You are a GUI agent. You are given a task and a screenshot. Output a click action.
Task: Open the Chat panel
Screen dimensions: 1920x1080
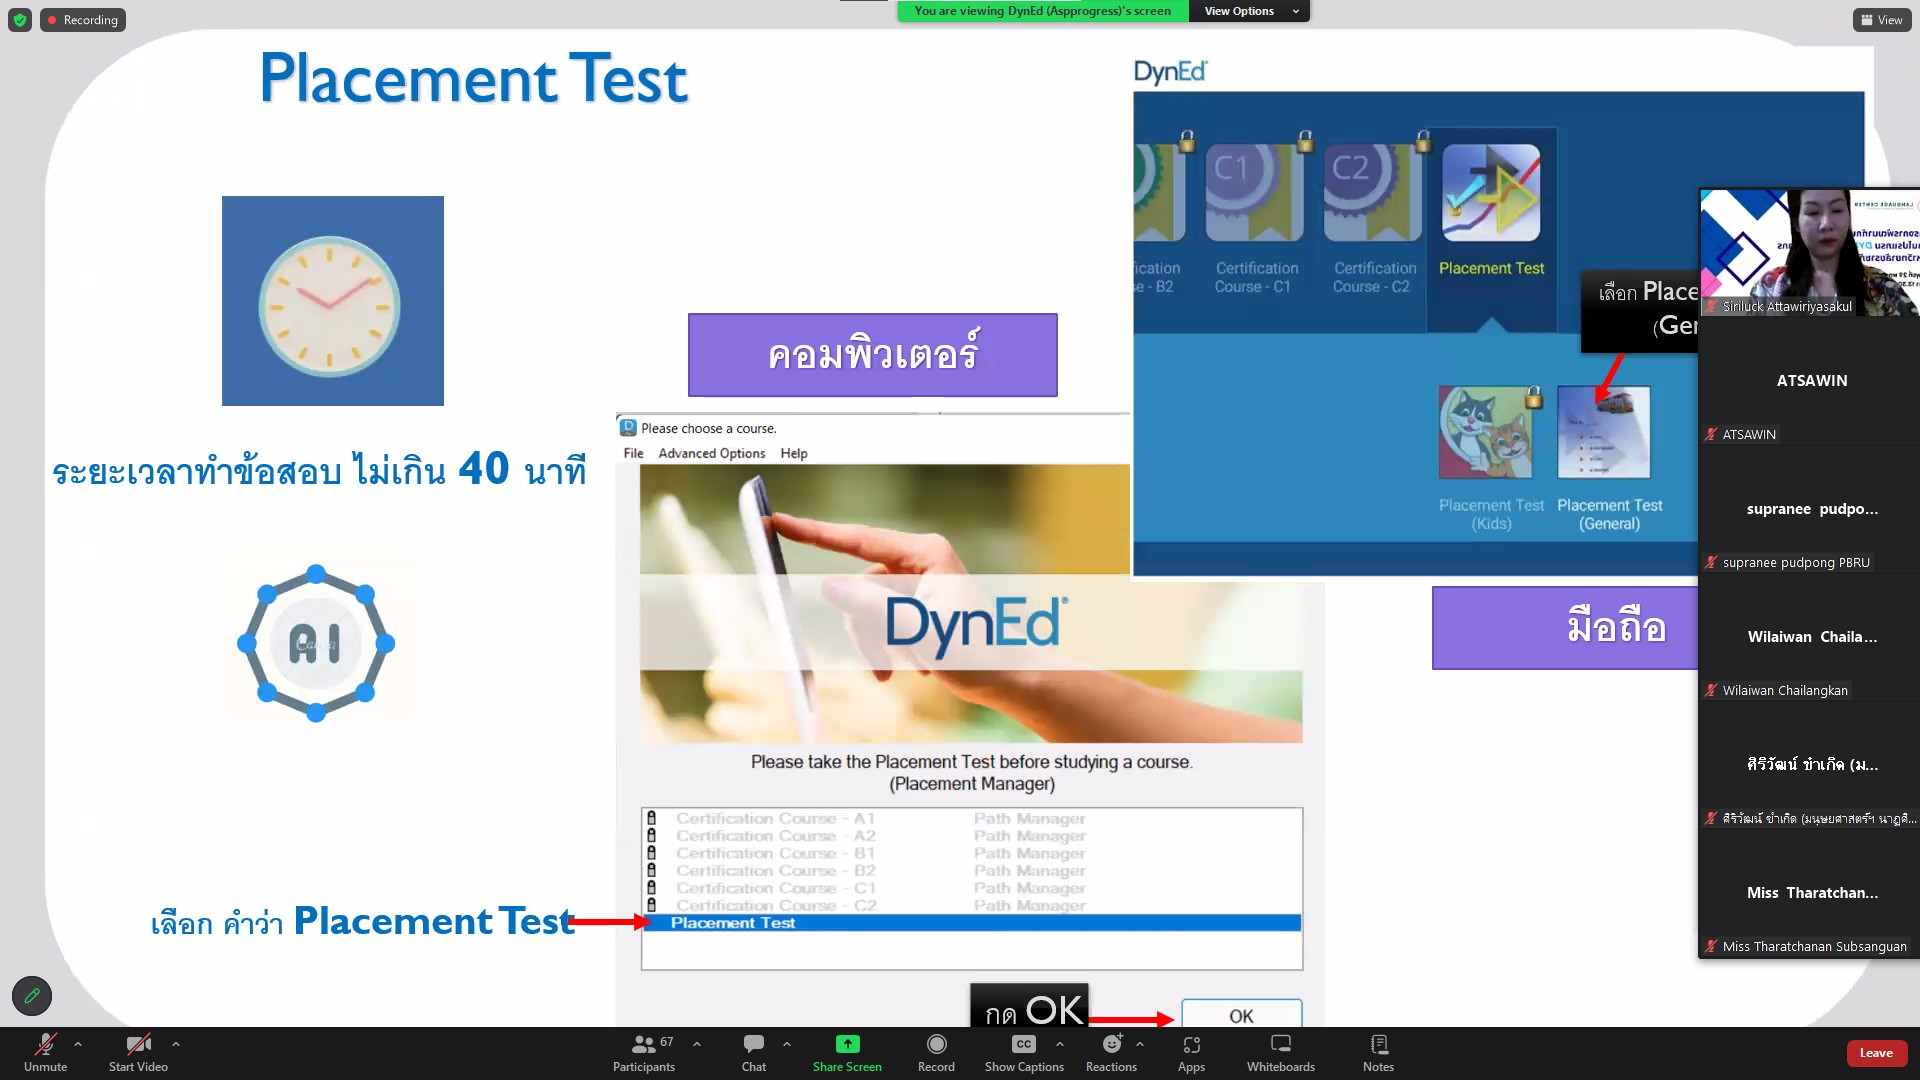(753, 1052)
